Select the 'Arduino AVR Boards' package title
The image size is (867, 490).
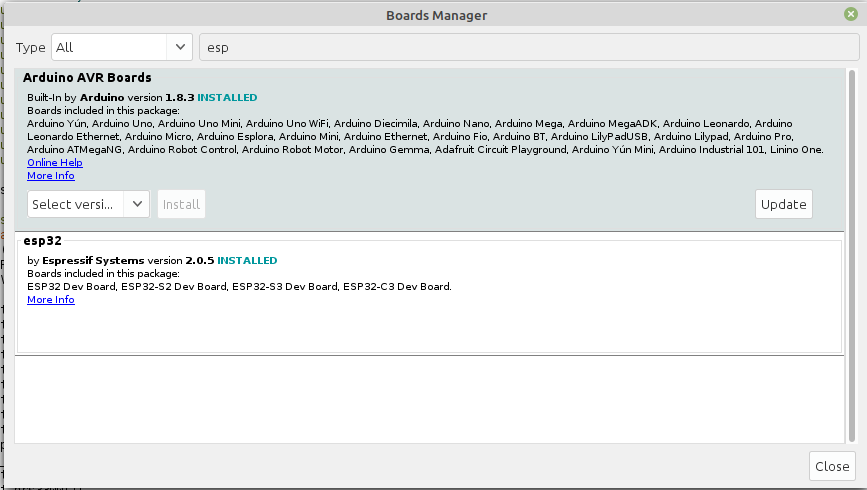(x=87, y=77)
